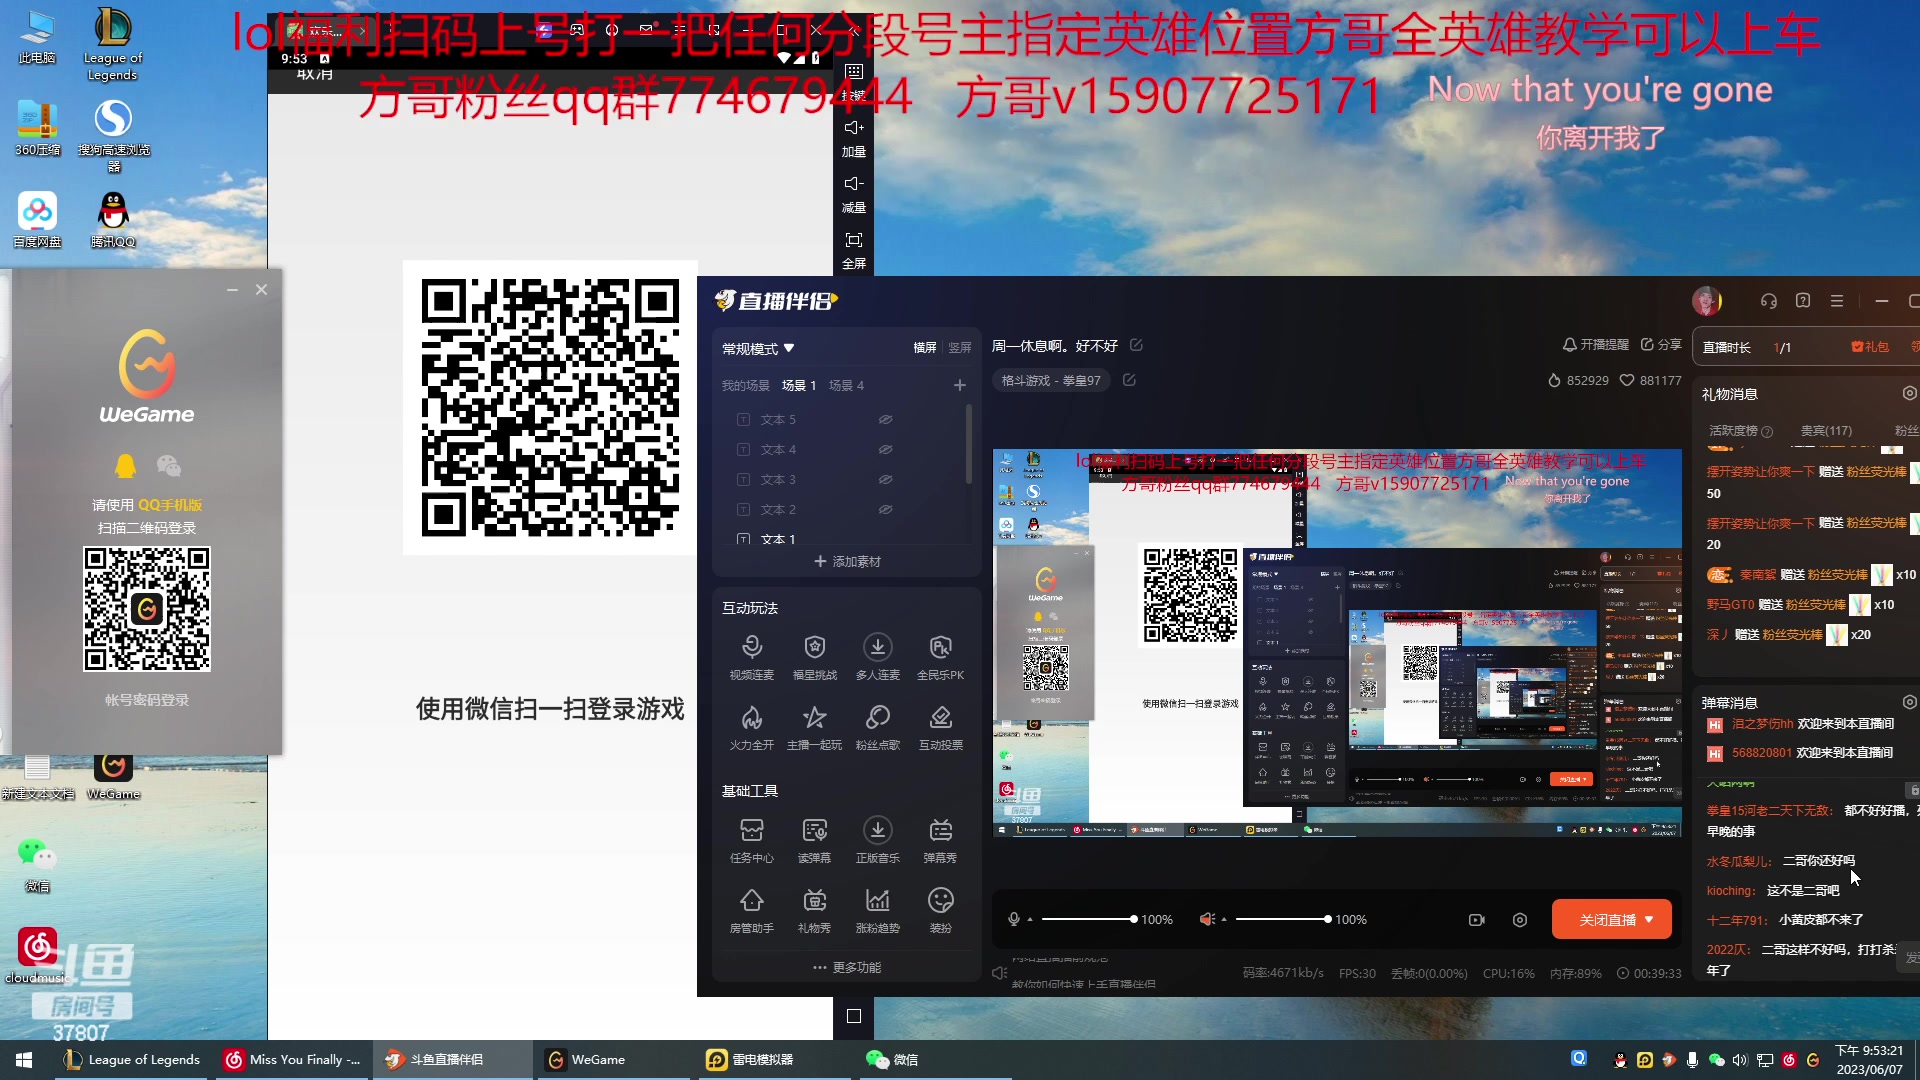
Task: Open 弹幕消息 panel settings
Action: [1909, 702]
